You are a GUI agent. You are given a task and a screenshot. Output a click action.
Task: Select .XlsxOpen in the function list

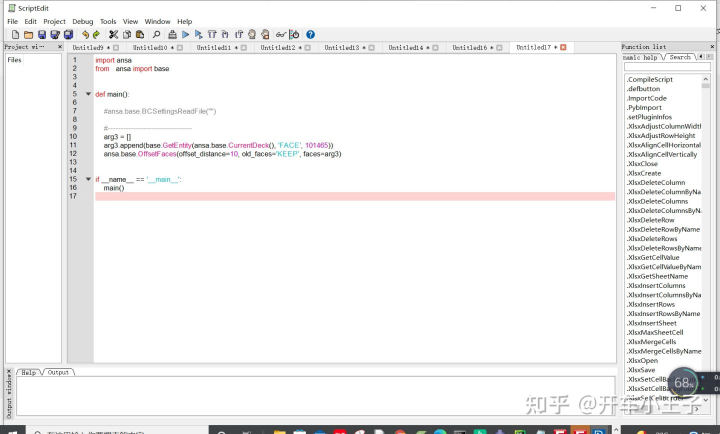[642, 361]
